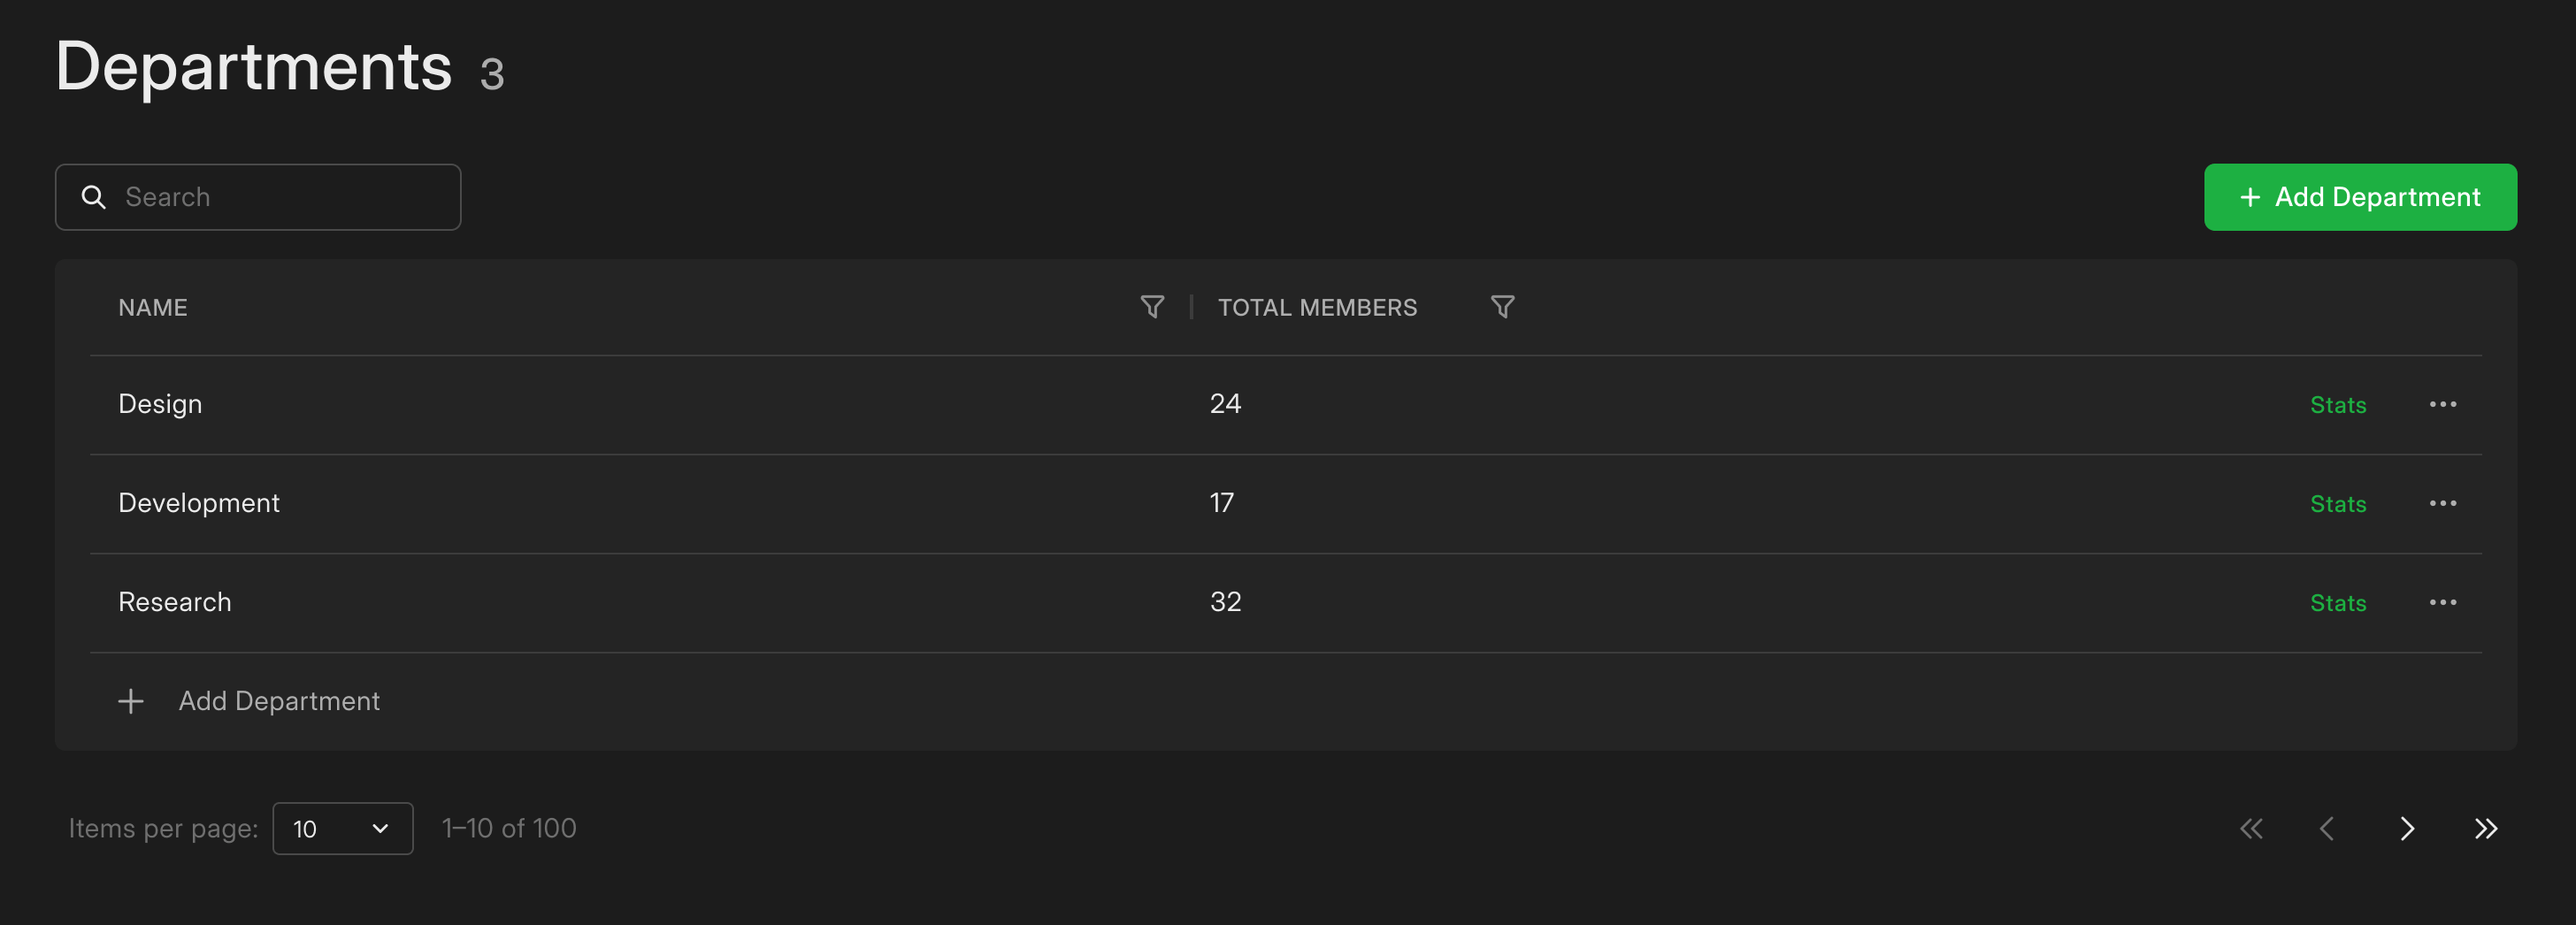This screenshot has height=925, width=2576.
Task: Click the search magnifier icon
Action: click(94, 197)
